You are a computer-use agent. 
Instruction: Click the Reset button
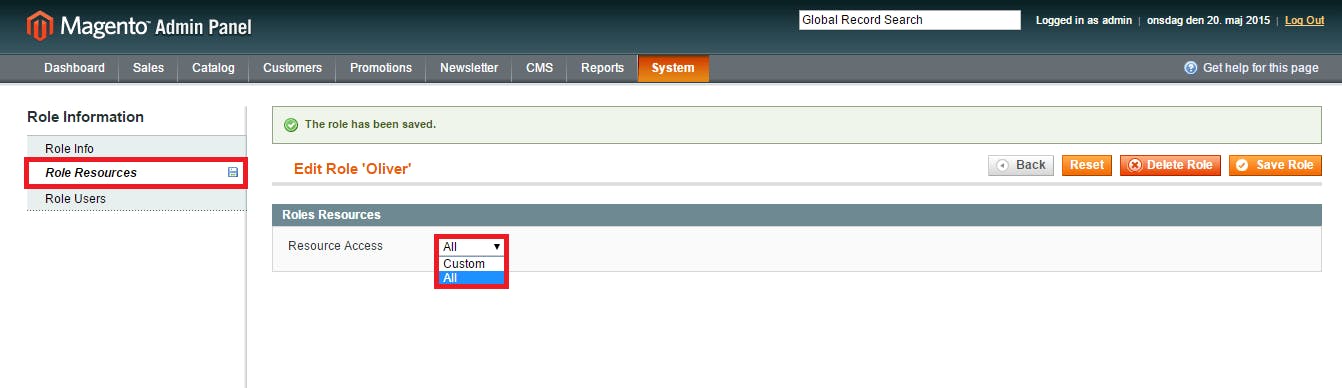pos(1087,165)
